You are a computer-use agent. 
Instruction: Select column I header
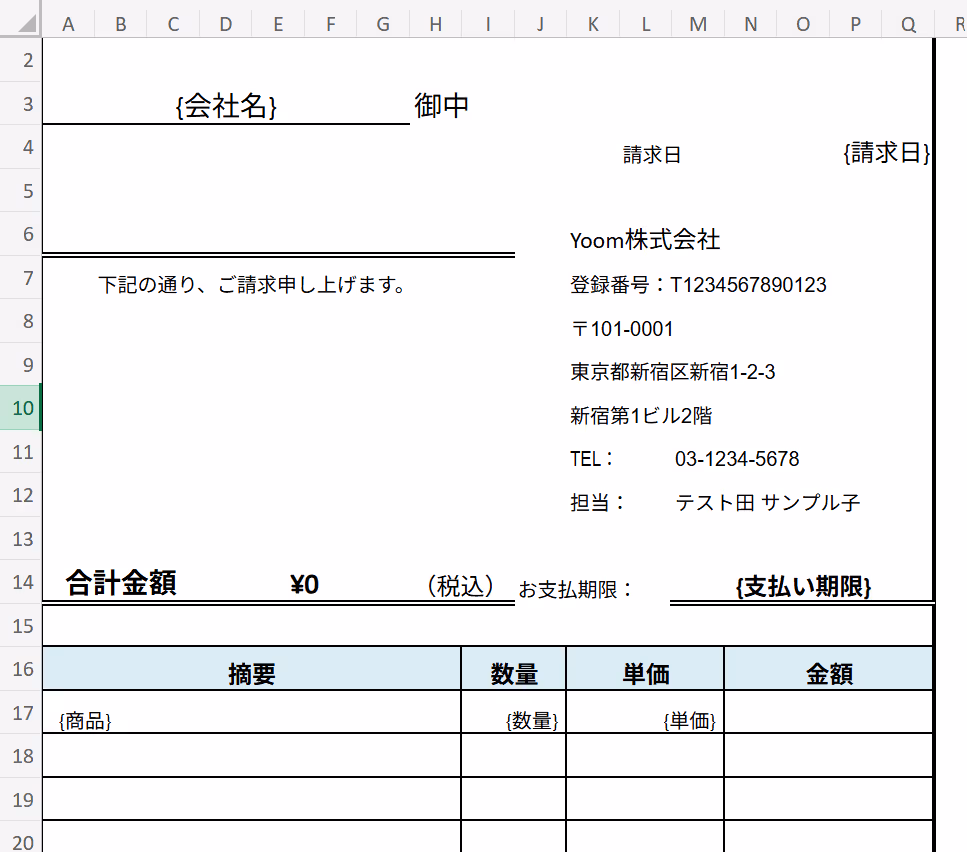488,24
